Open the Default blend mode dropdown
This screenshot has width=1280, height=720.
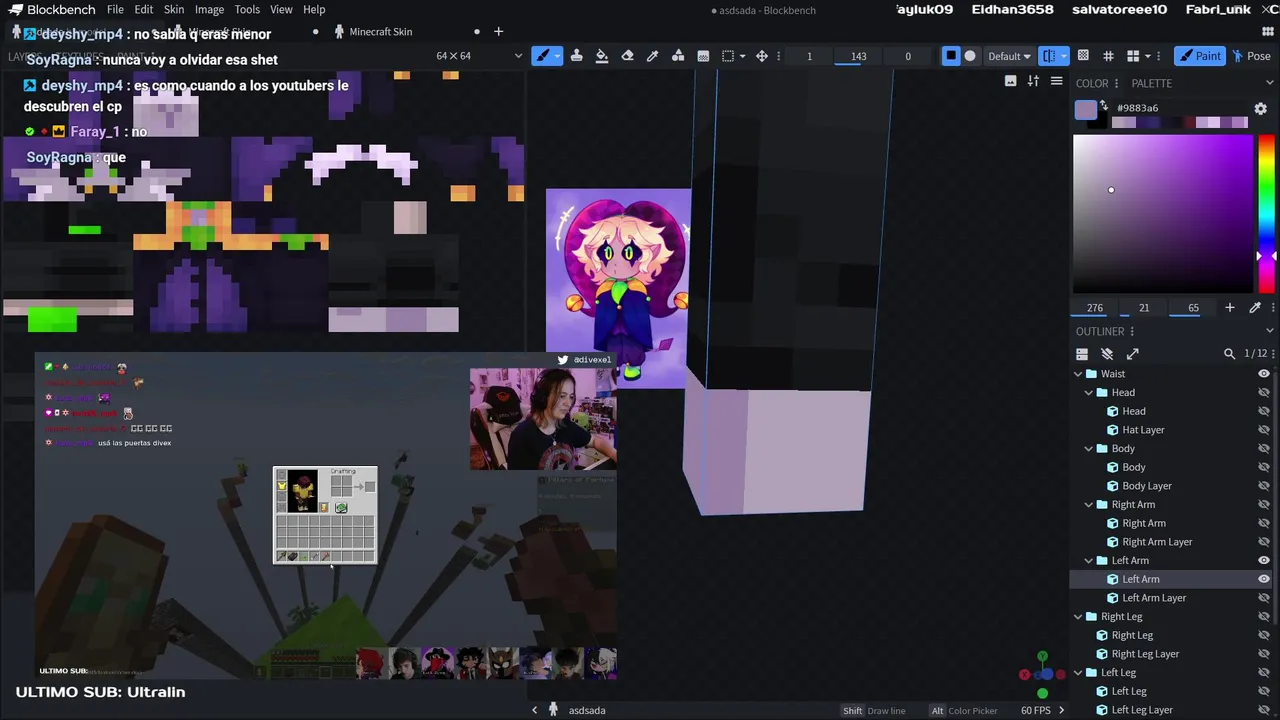click(1009, 56)
